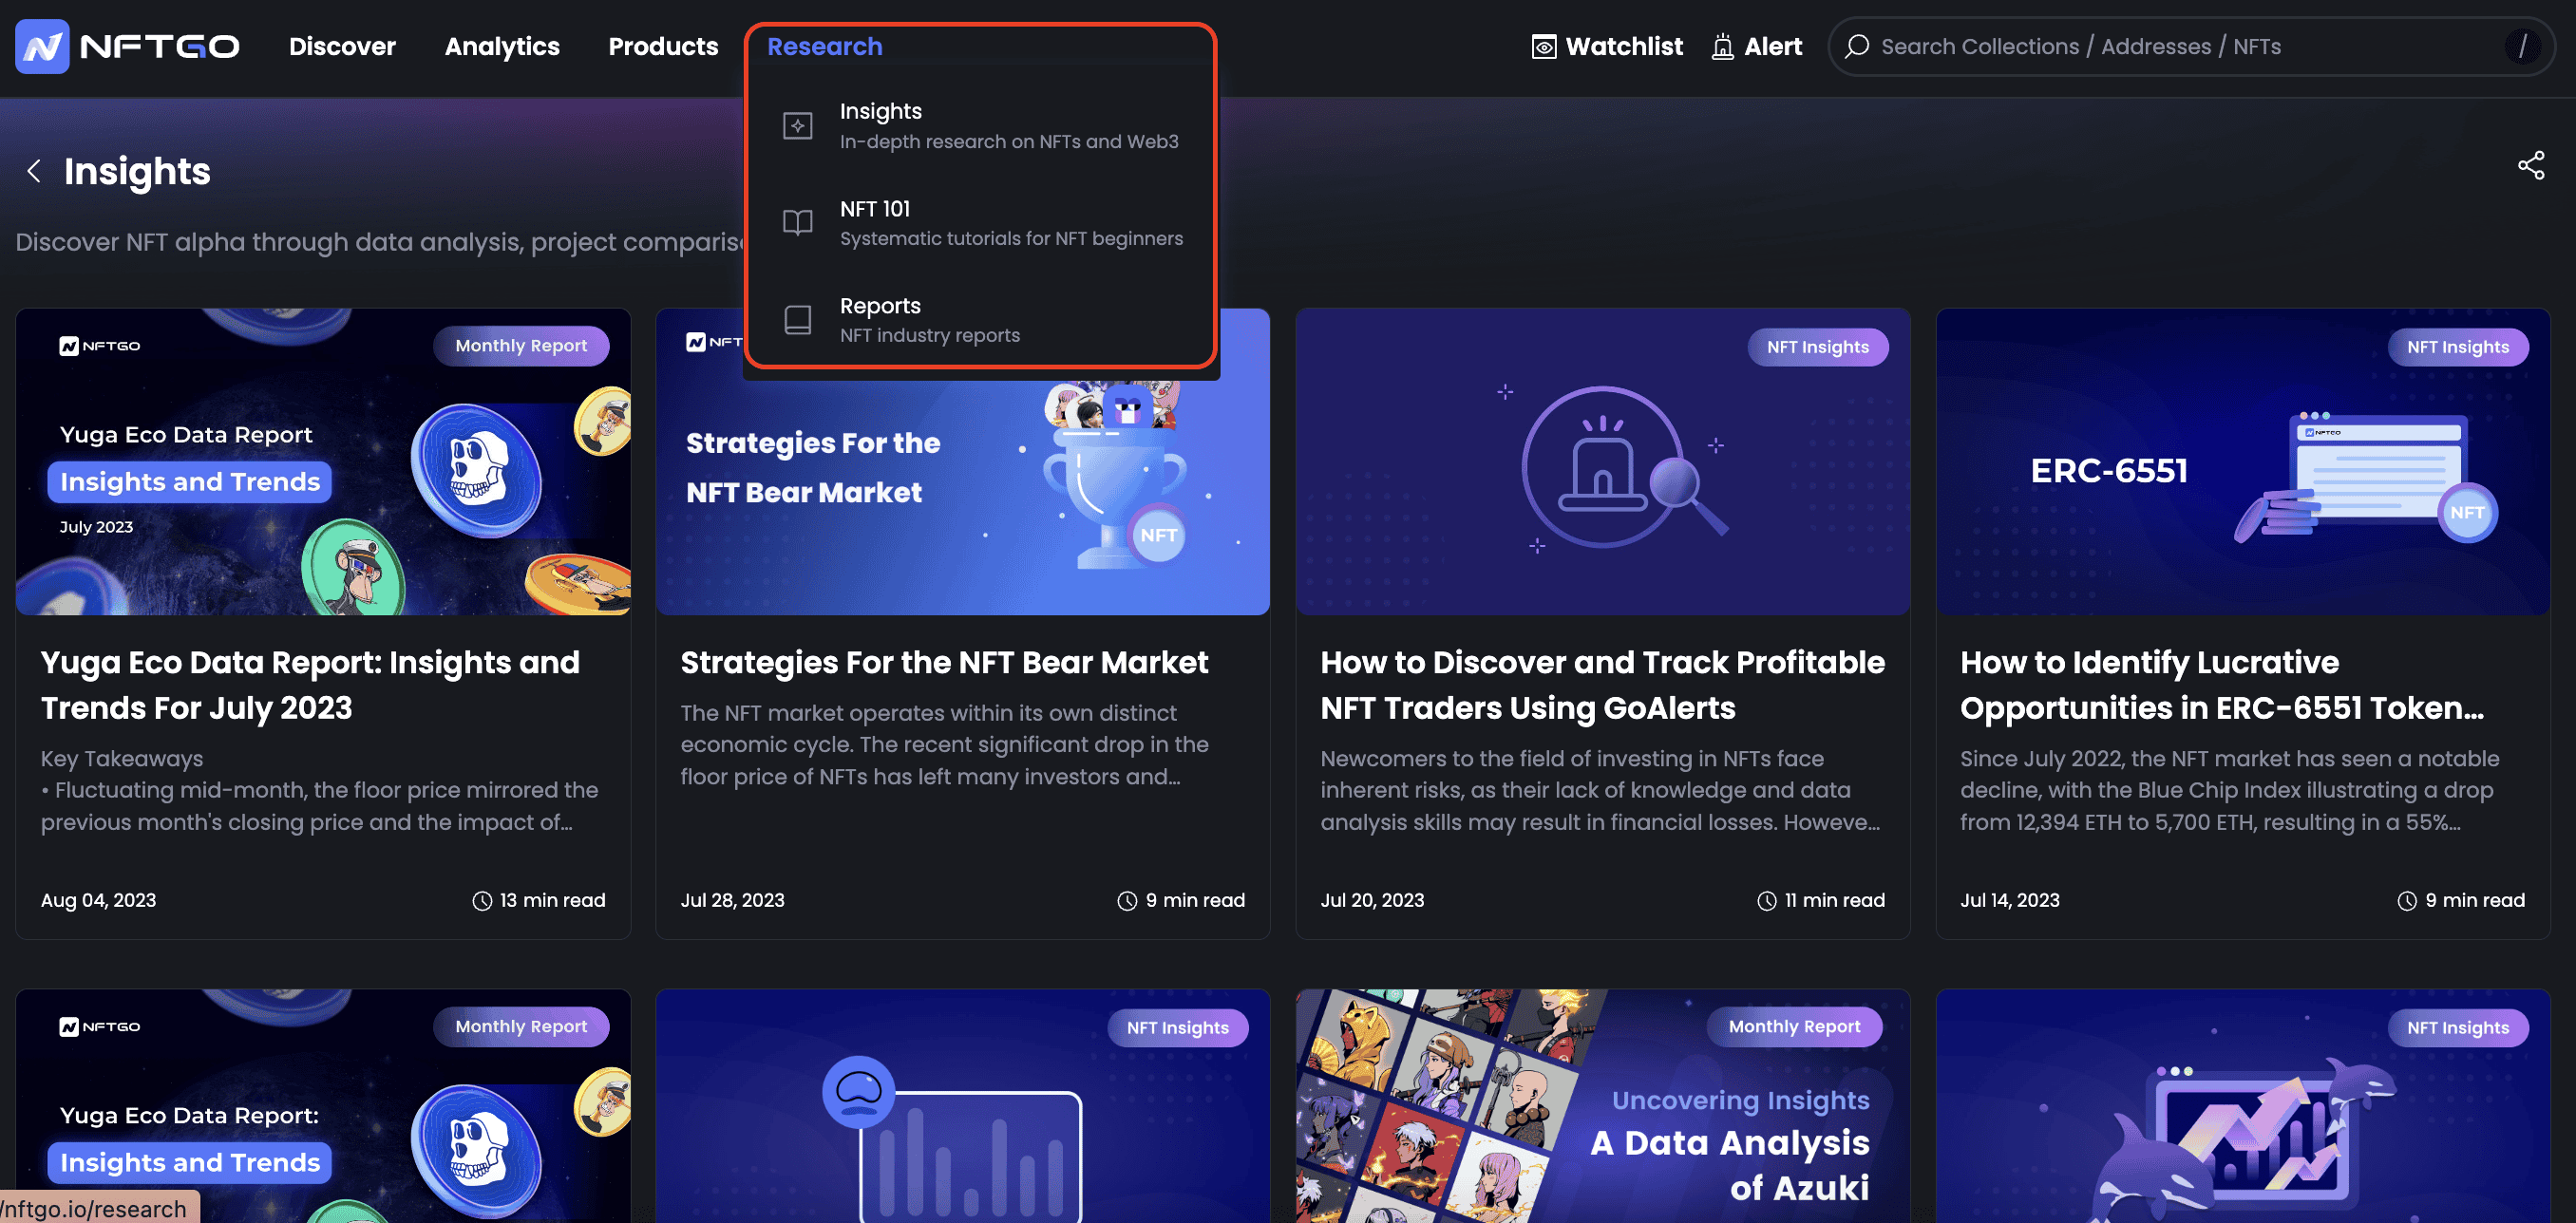This screenshot has width=2576, height=1223.
Task: Open the ERC-6551 article thumbnail
Action: point(2242,461)
